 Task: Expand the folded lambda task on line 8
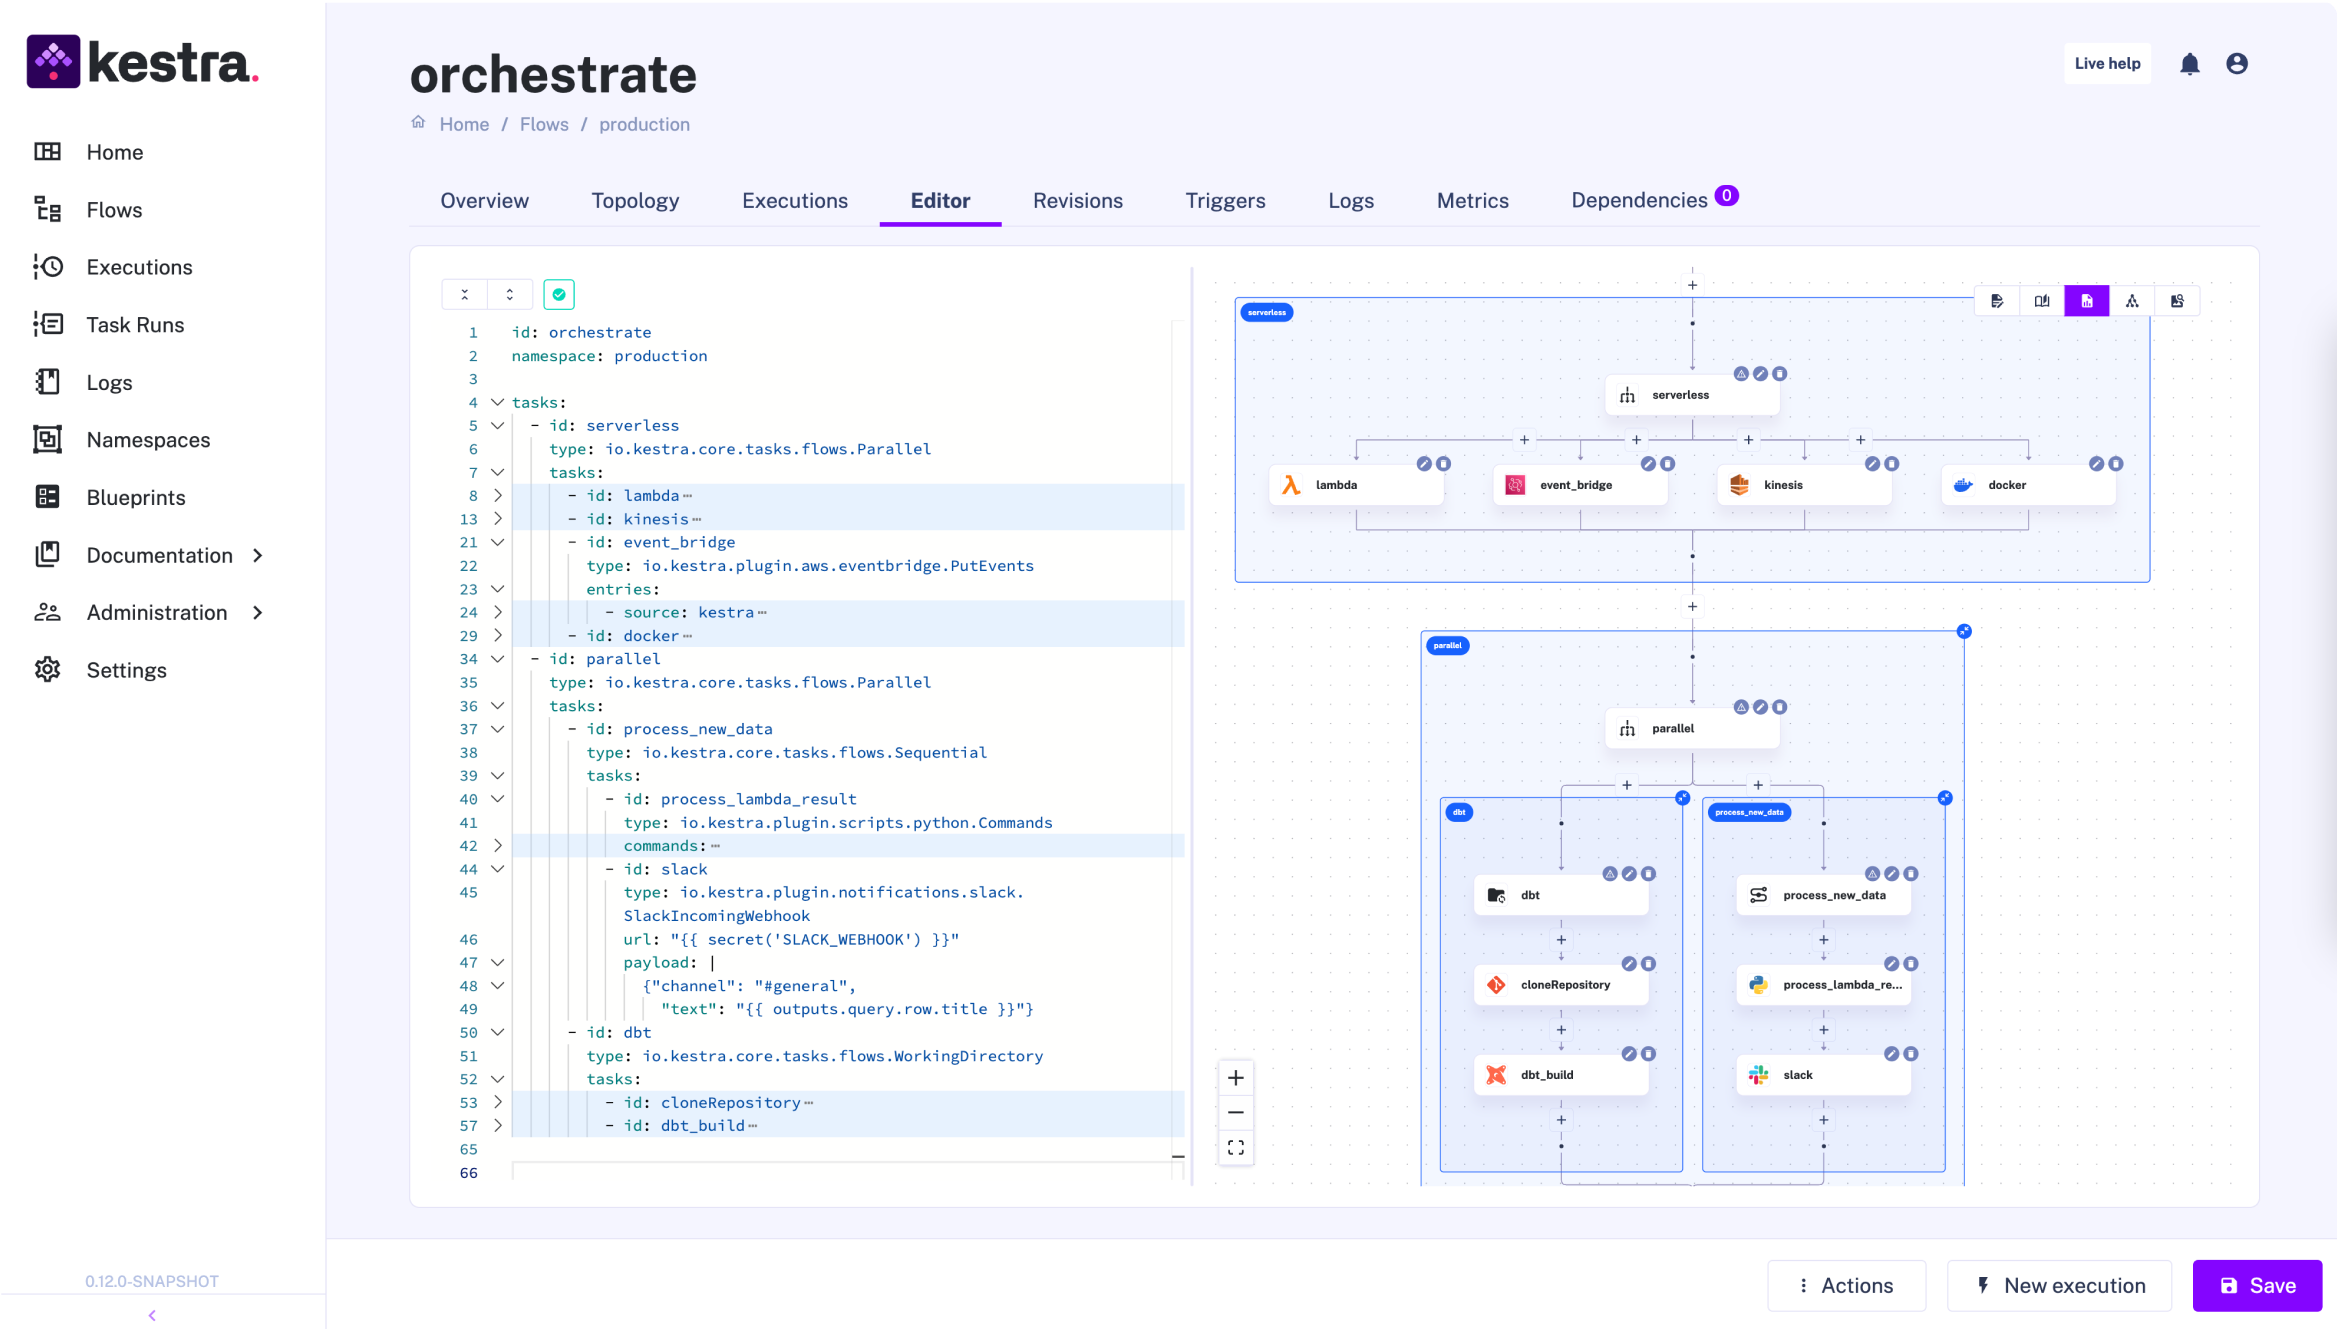[497, 495]
